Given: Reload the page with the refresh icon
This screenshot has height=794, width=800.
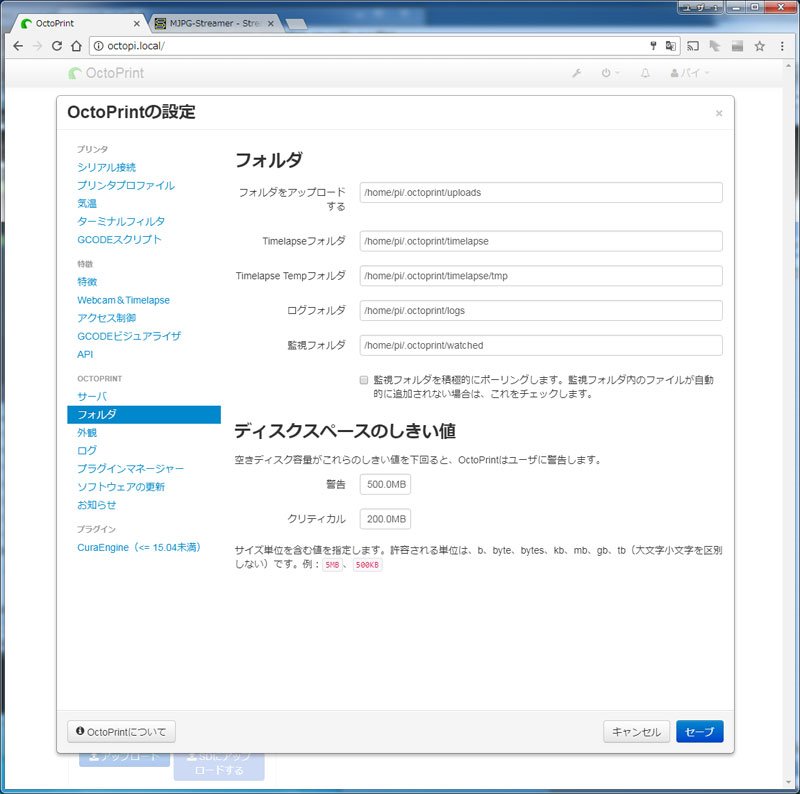Looking at the screenshot, I should pyautogui.click(x=57, y=46).
